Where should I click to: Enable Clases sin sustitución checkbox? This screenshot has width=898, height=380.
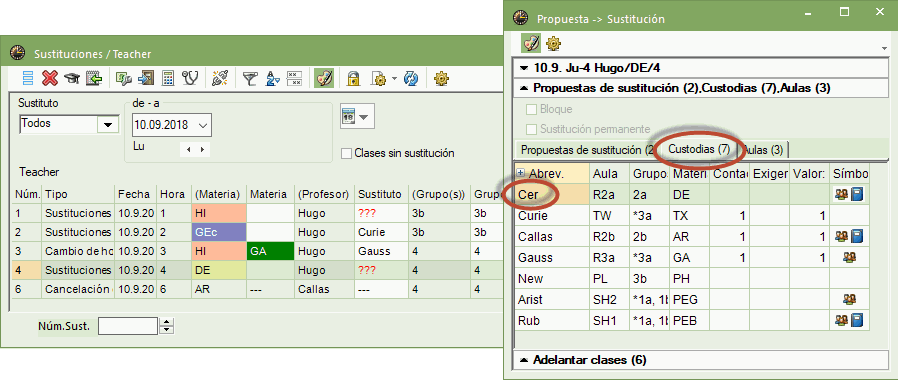[346, 153]
